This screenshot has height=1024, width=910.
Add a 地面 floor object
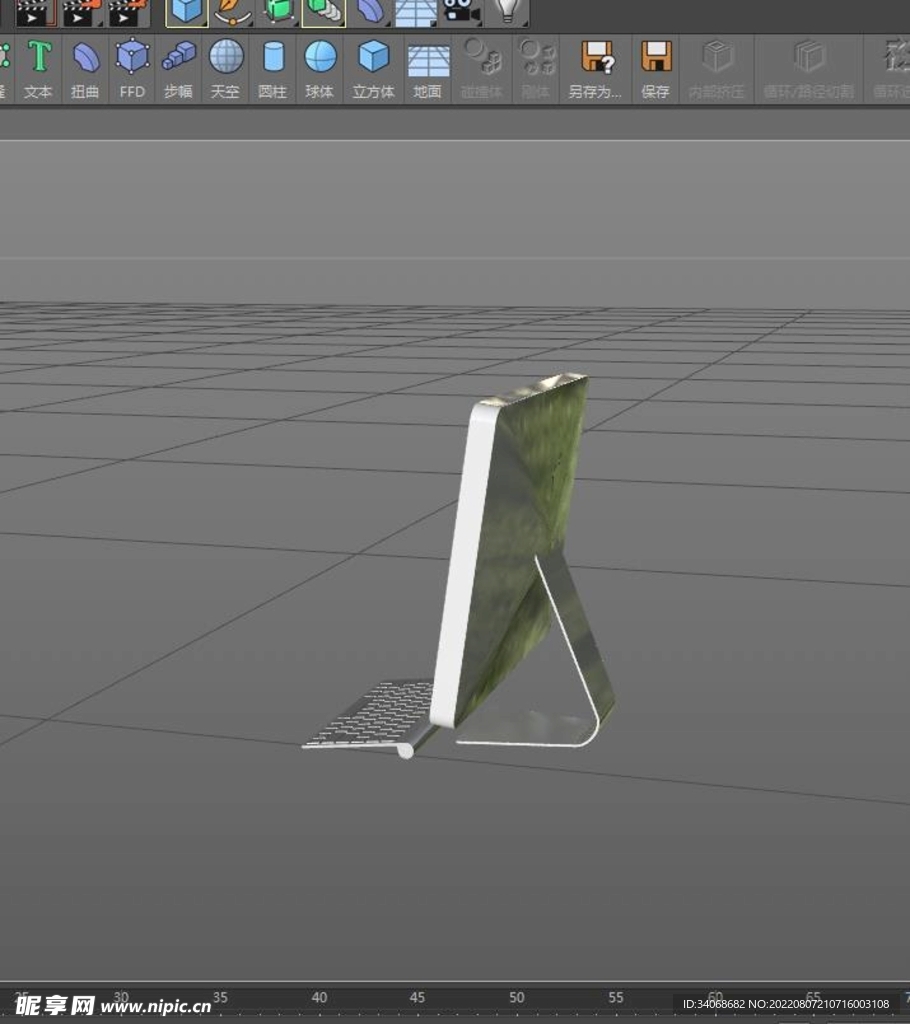pyautogui.click(x=427, y=66)
